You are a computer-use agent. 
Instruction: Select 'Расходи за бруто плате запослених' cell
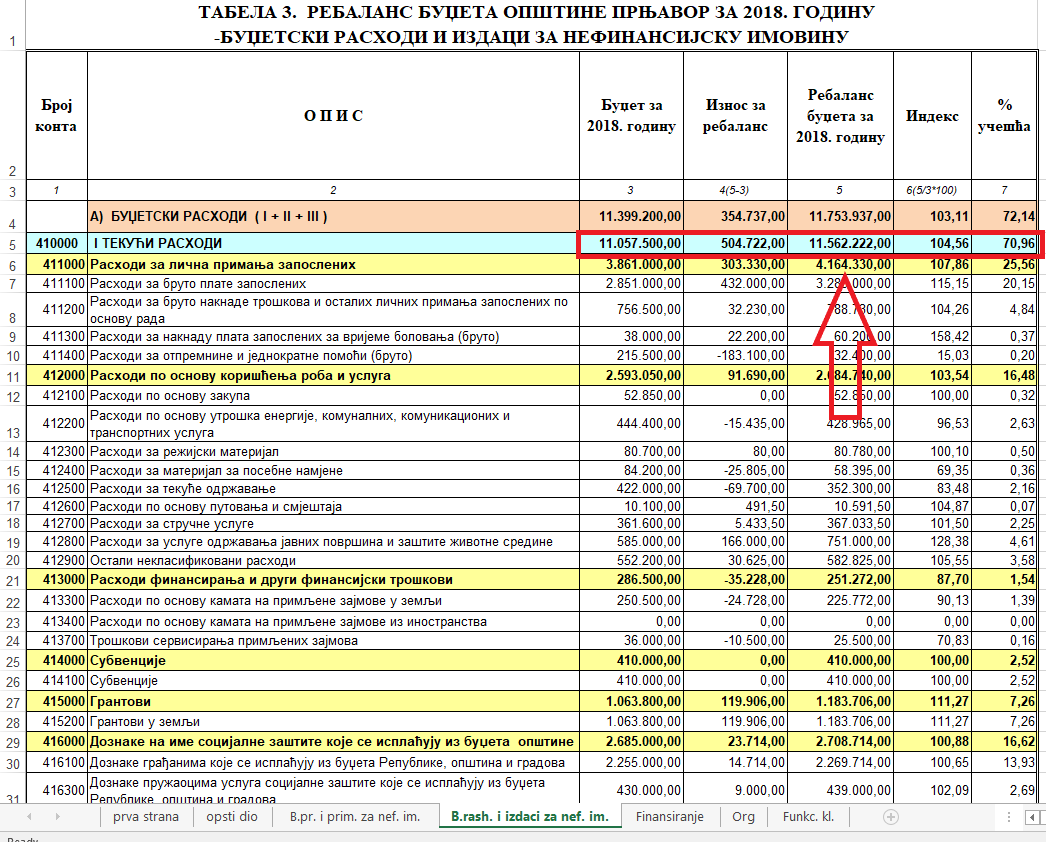(x=334, y=284)
